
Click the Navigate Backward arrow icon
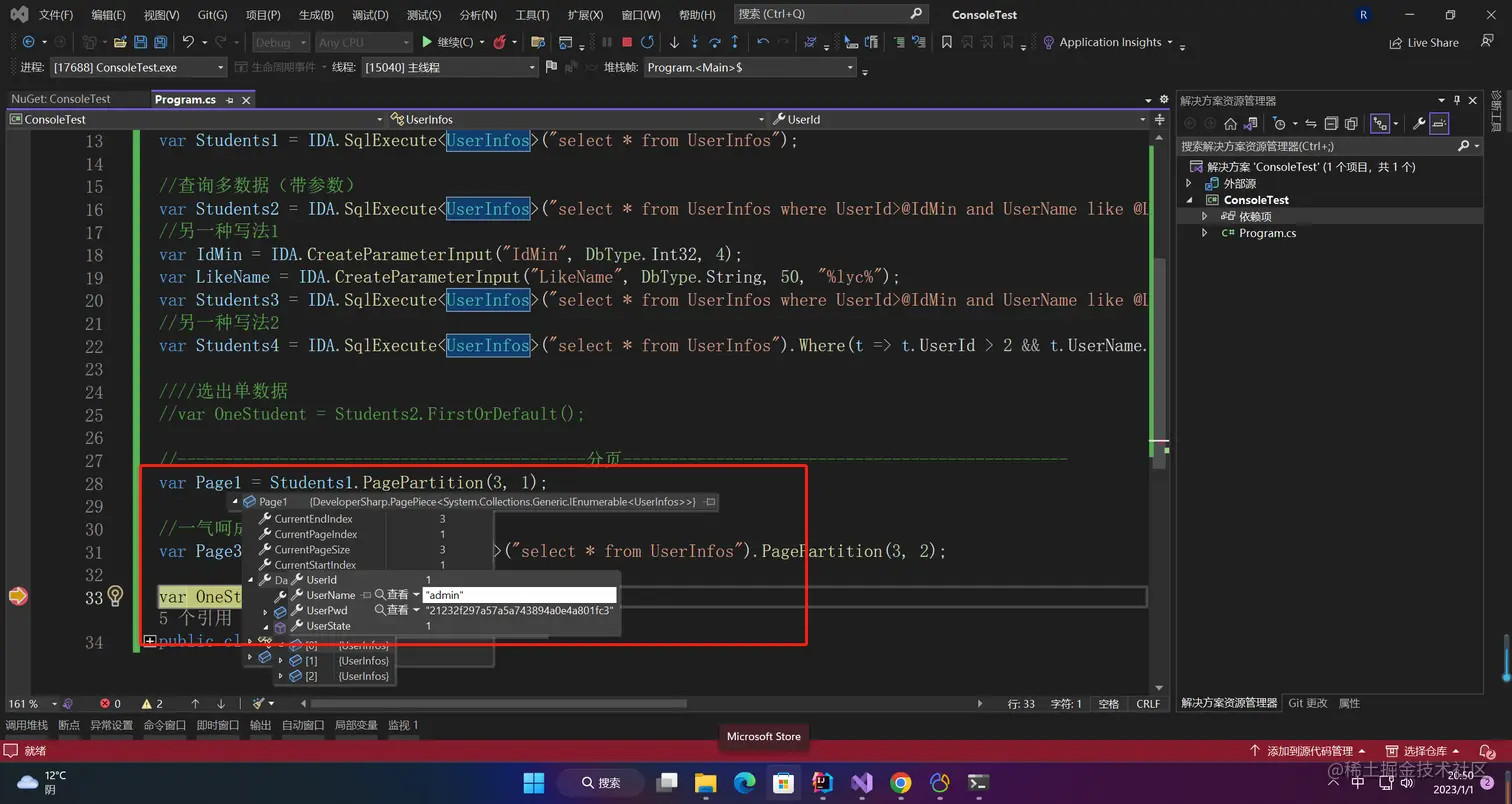click(28, 42)
